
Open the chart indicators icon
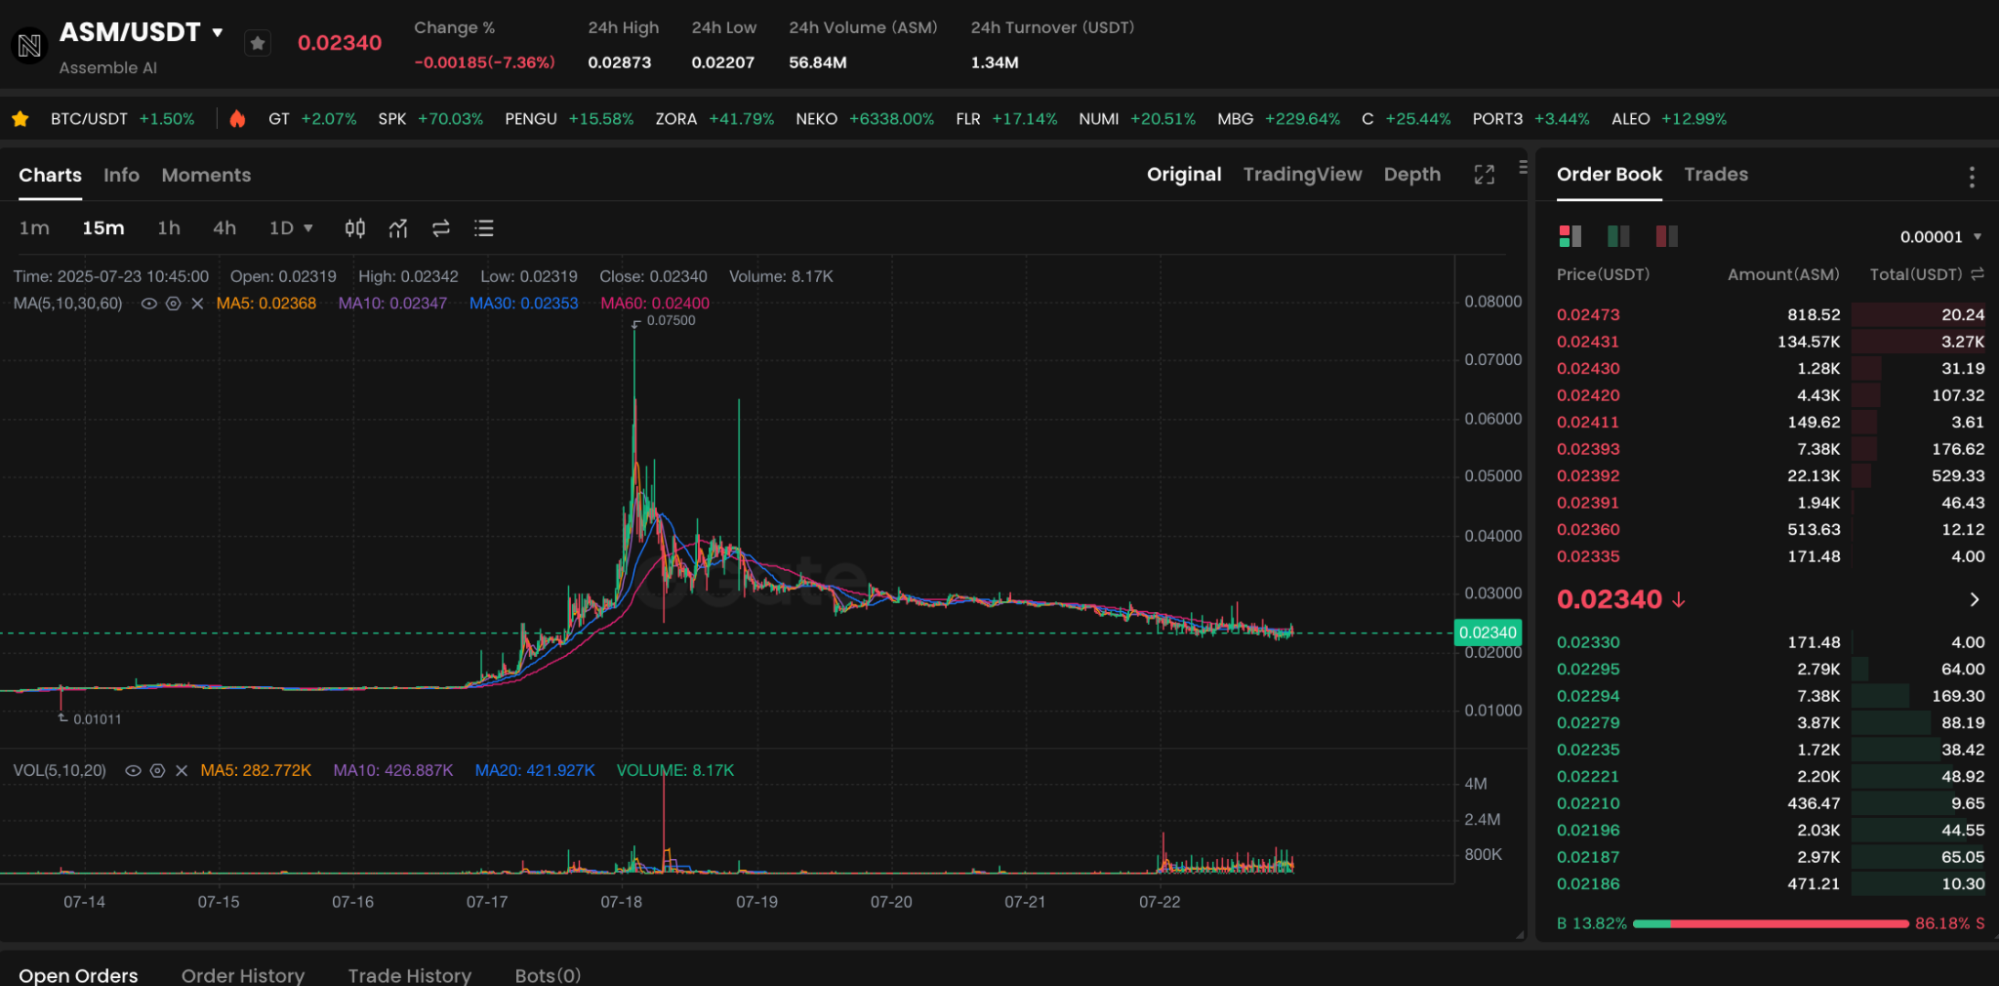coord(398,229)
